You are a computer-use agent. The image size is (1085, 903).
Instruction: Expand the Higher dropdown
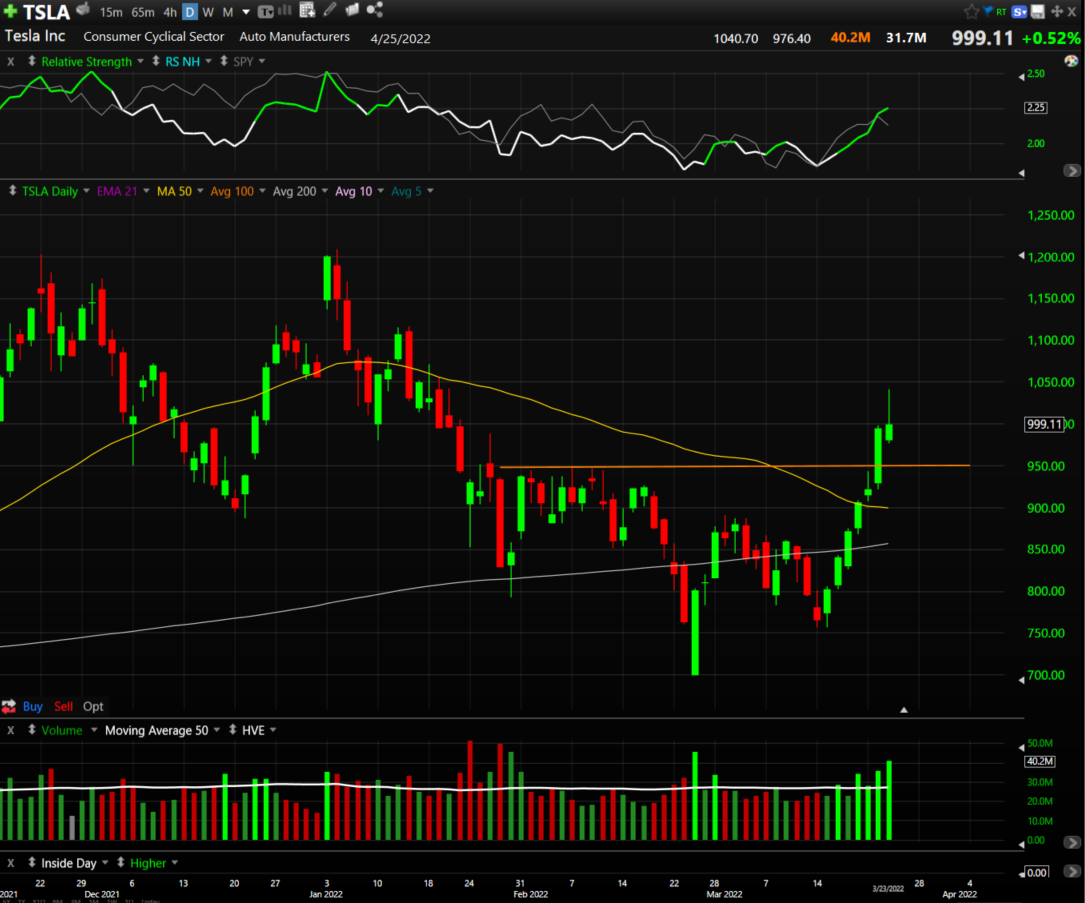point(175,862)
